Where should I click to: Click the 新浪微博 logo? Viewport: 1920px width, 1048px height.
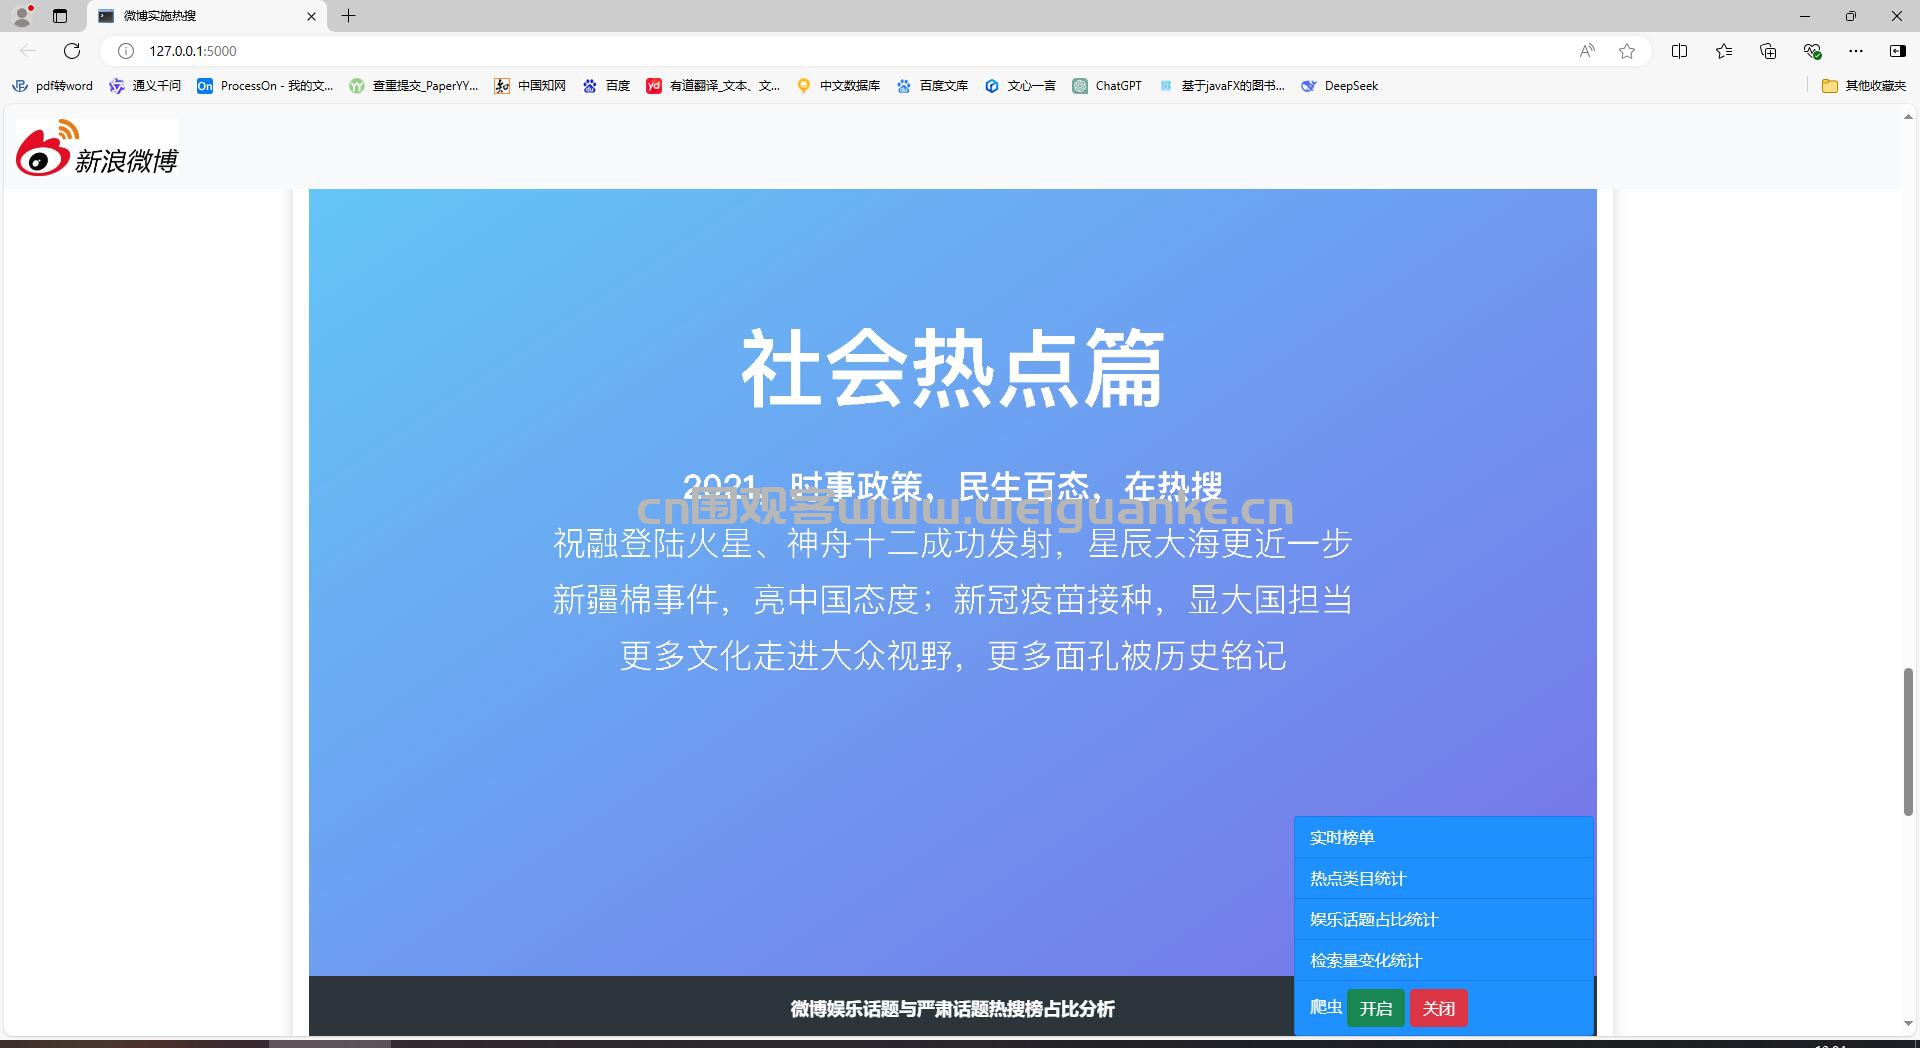pyautogui.click(x=97, y=148)
